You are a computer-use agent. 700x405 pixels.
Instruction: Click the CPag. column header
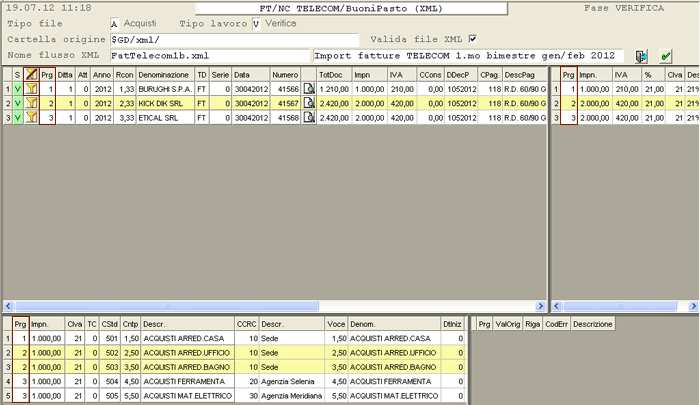coord(490,75)
